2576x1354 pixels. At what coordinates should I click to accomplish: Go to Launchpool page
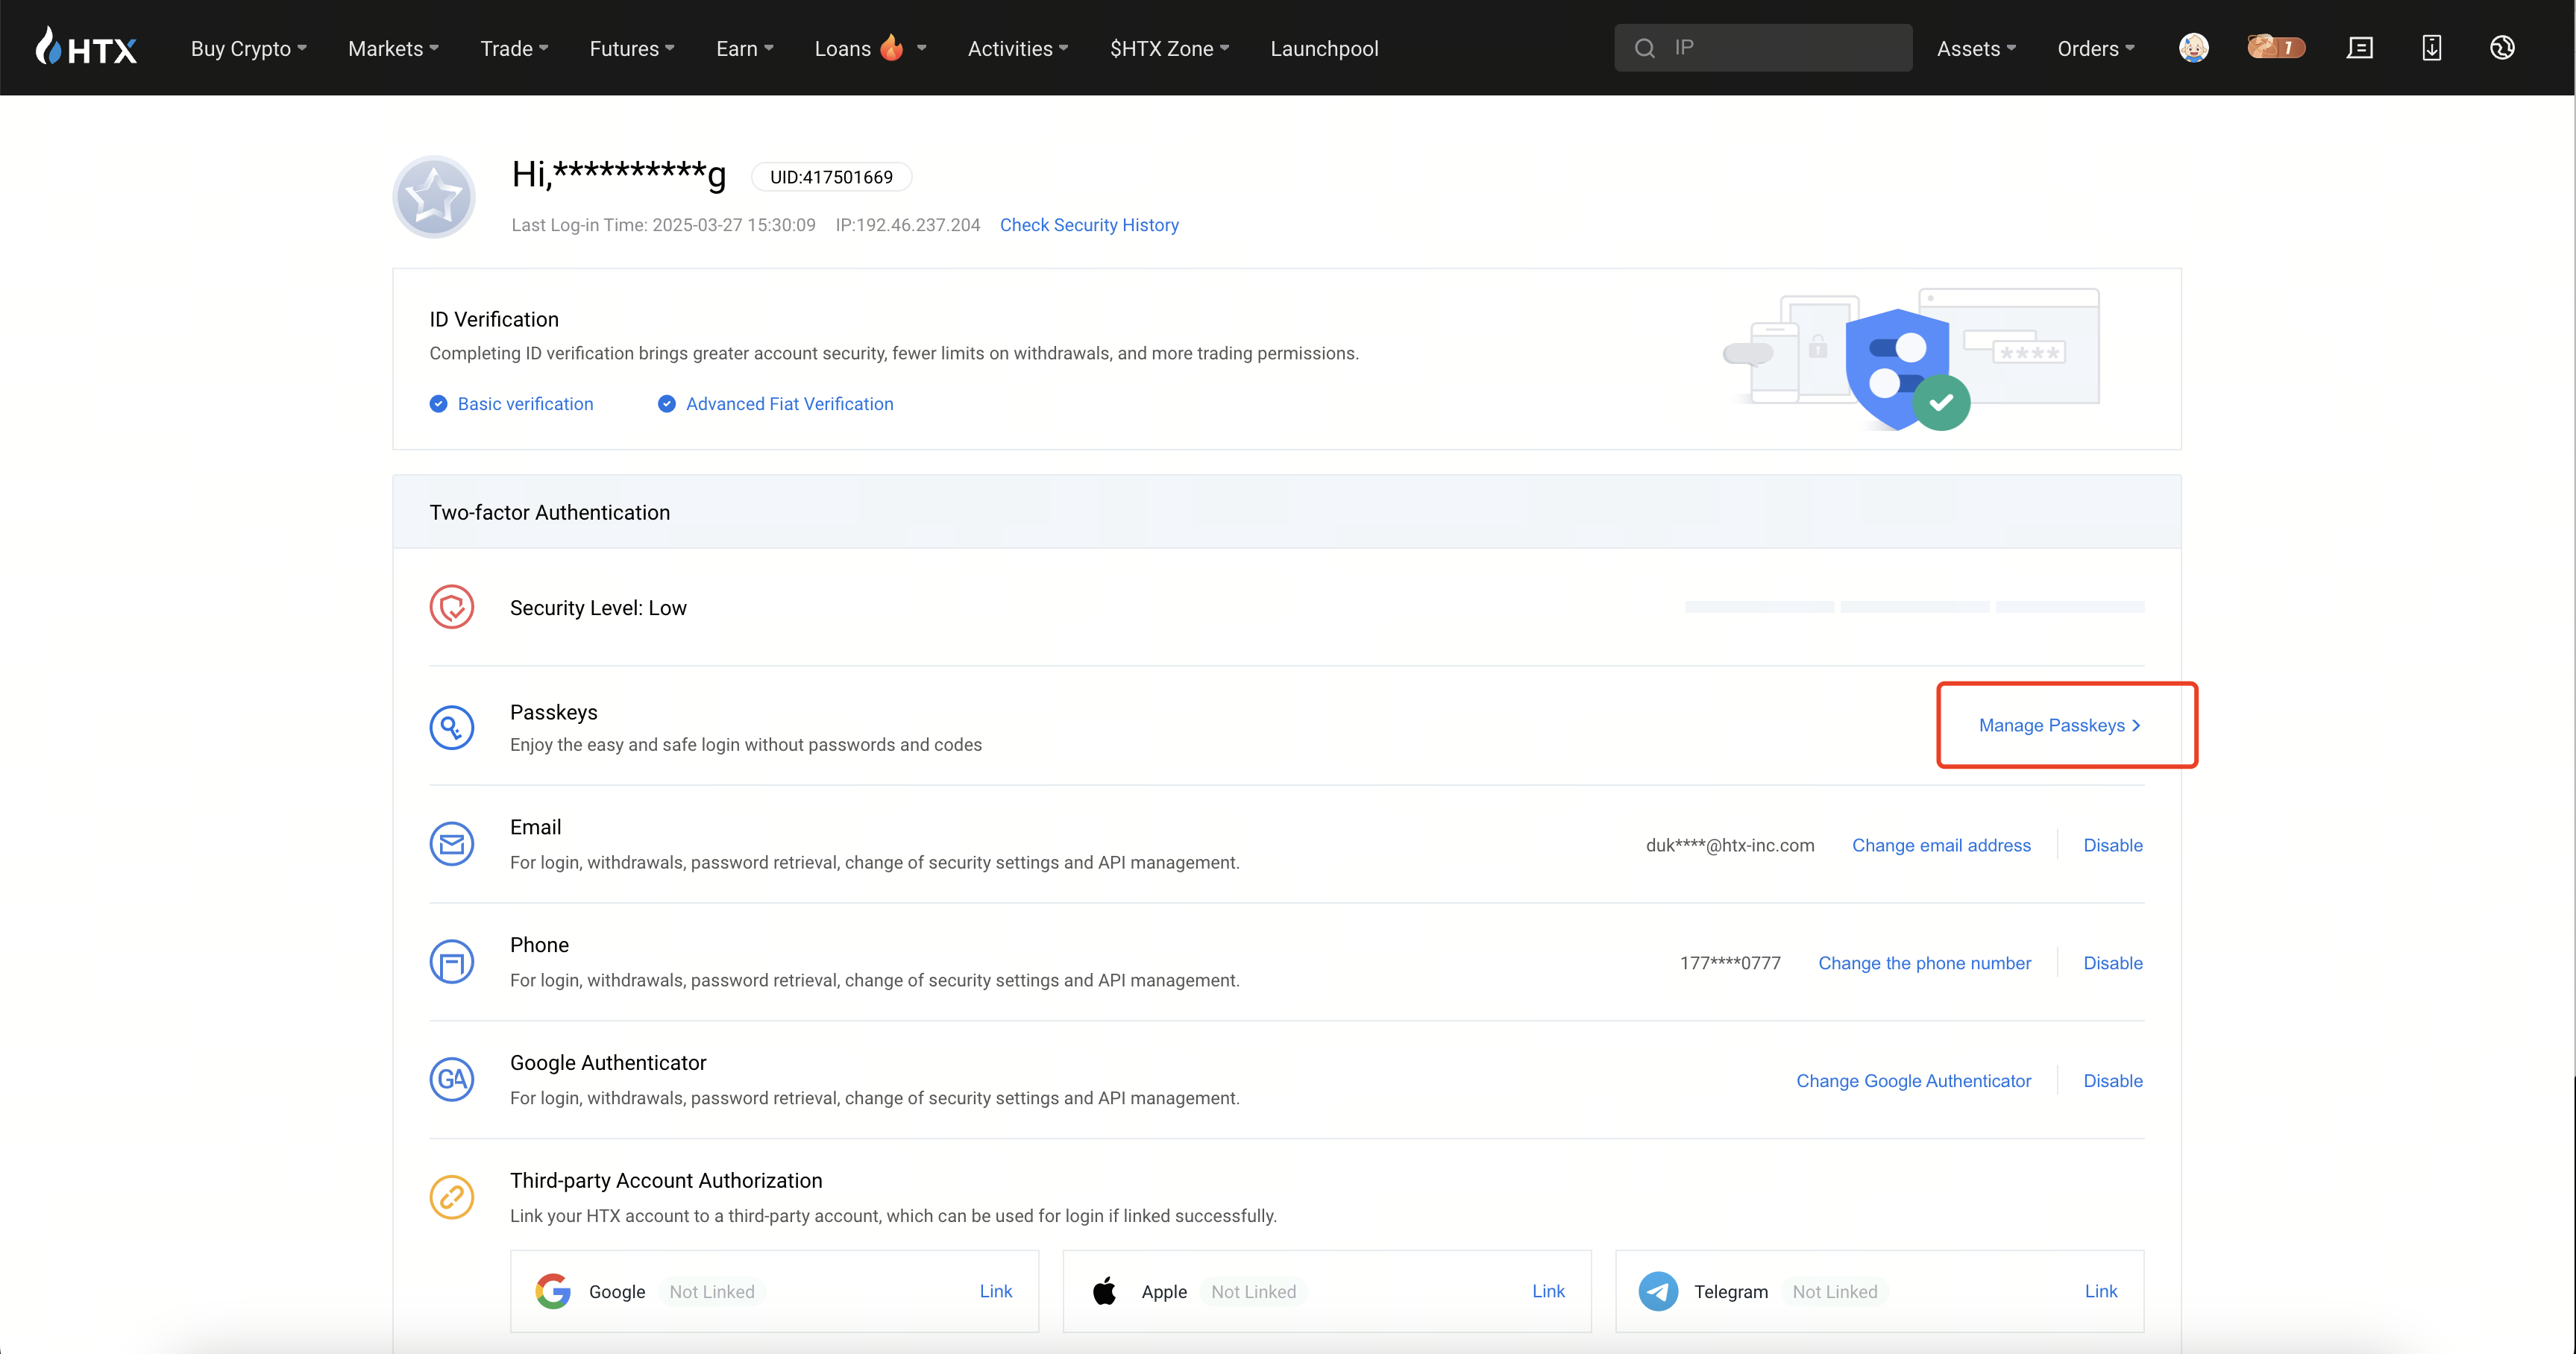click(x=1324, y=48)
